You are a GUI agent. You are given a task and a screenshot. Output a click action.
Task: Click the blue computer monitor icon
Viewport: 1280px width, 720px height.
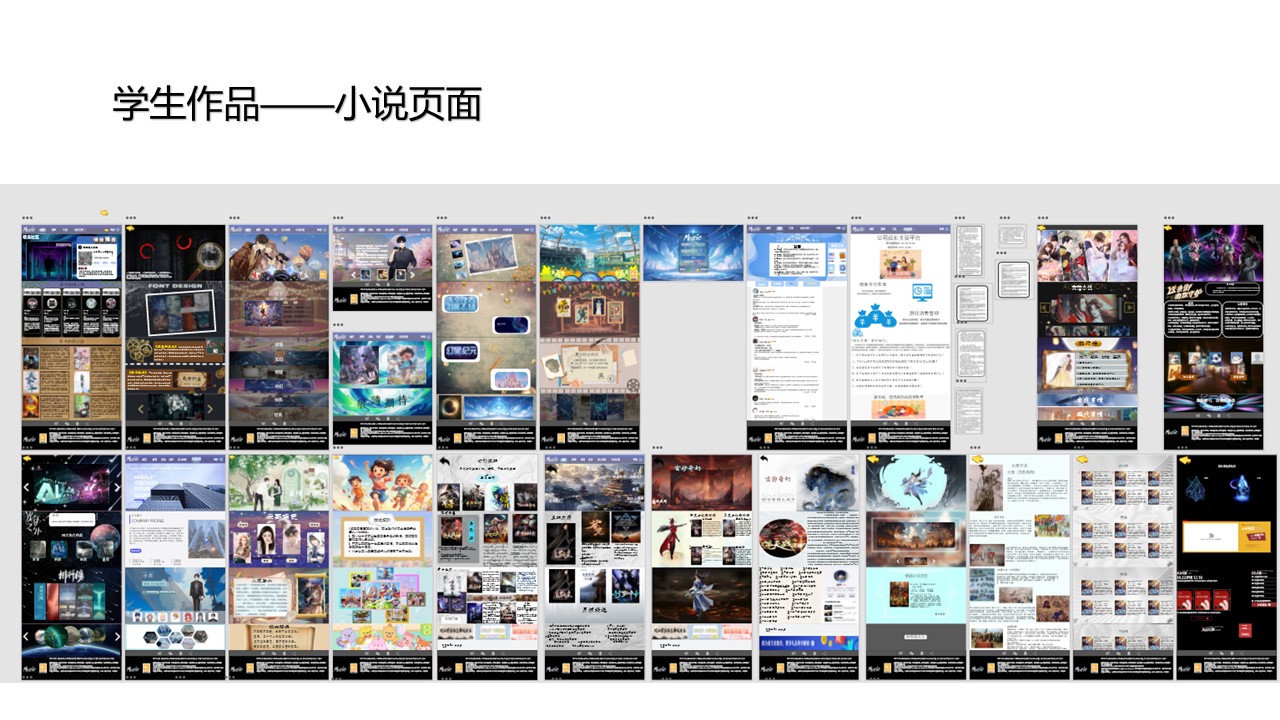point(921,292)
